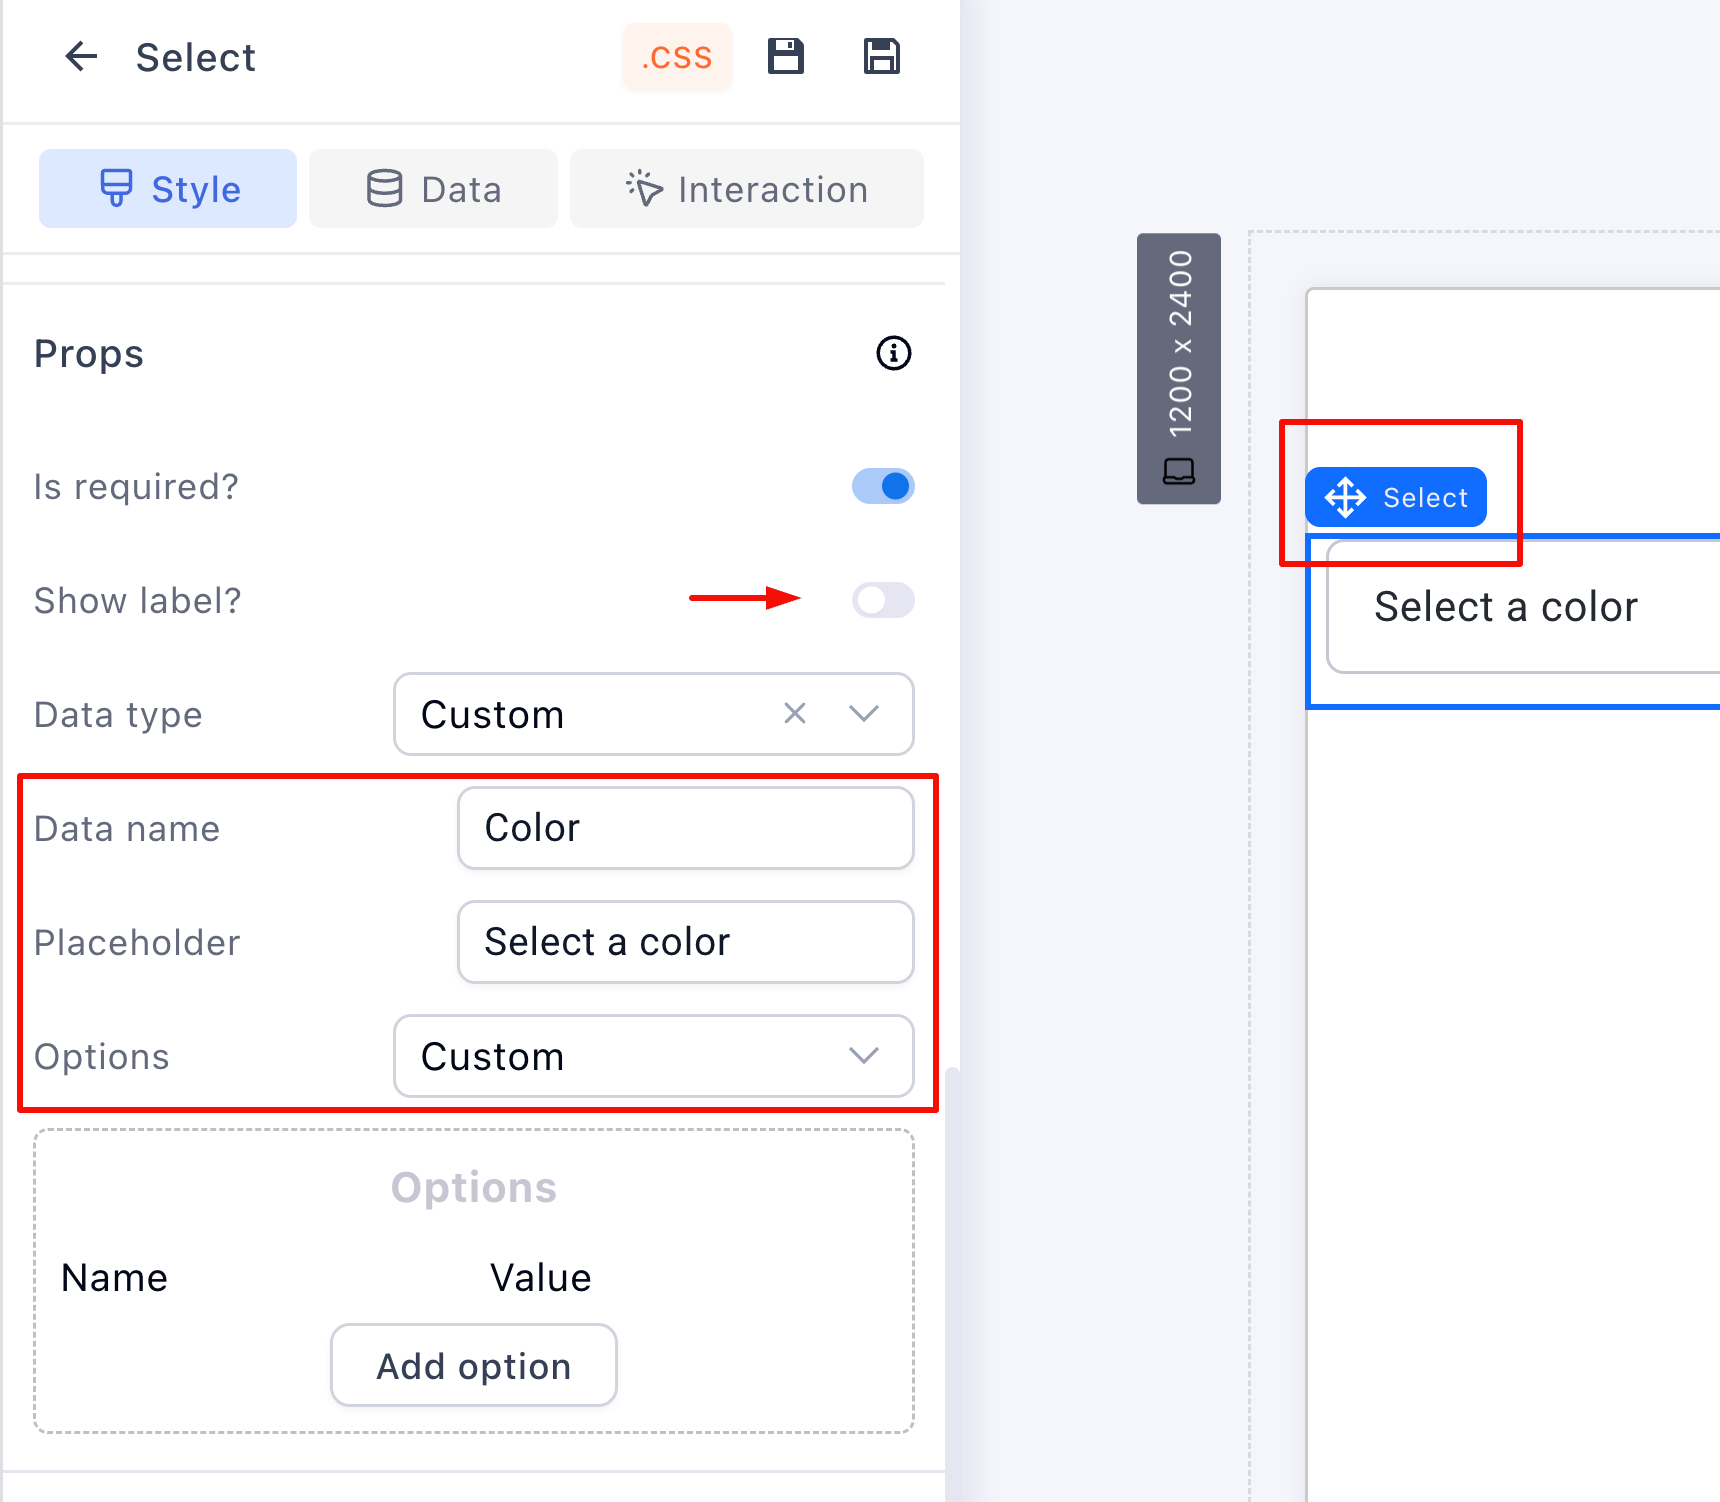This screenshot has width=1720, height=1502.
Task: Switch to the Style tab
Action: 168,189
